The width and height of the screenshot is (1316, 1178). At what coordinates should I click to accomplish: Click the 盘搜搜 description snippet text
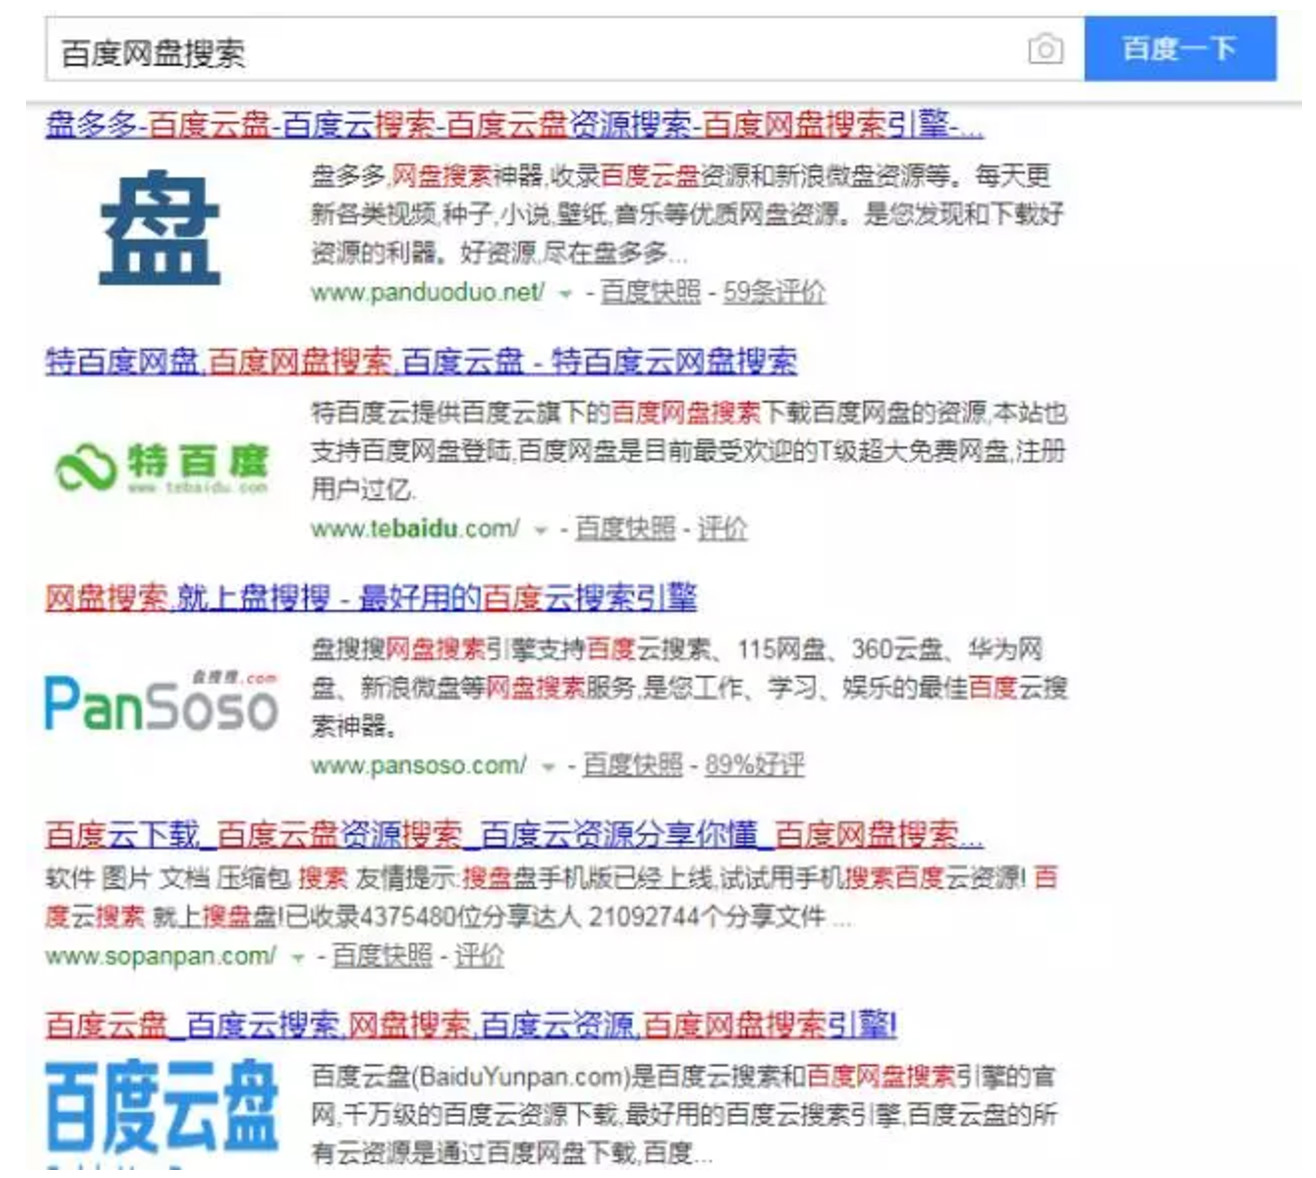pos(689,687)
